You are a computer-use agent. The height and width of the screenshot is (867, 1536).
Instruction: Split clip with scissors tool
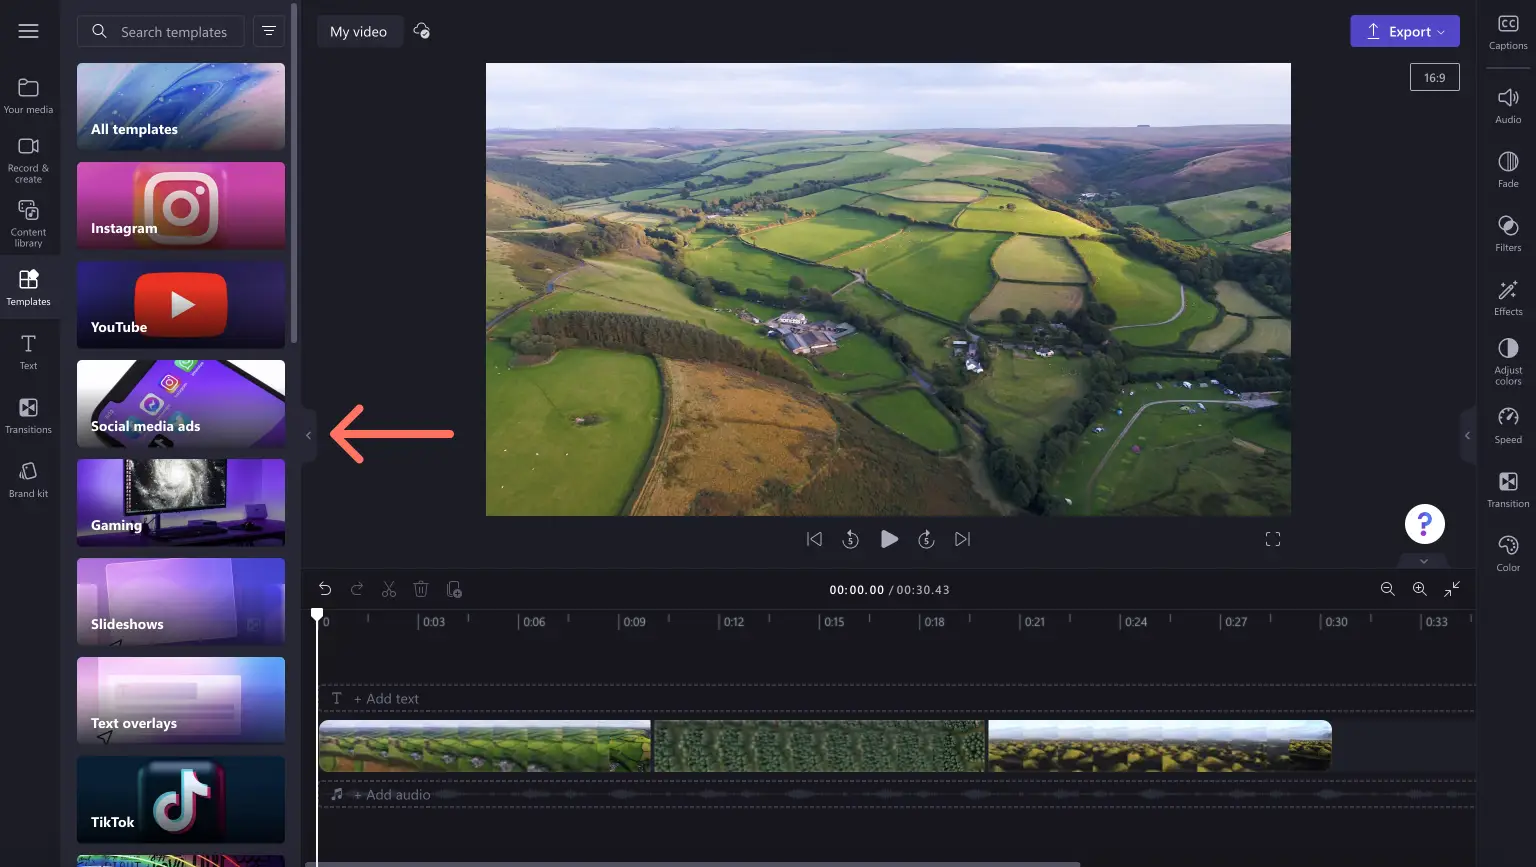tap(389, 589)
